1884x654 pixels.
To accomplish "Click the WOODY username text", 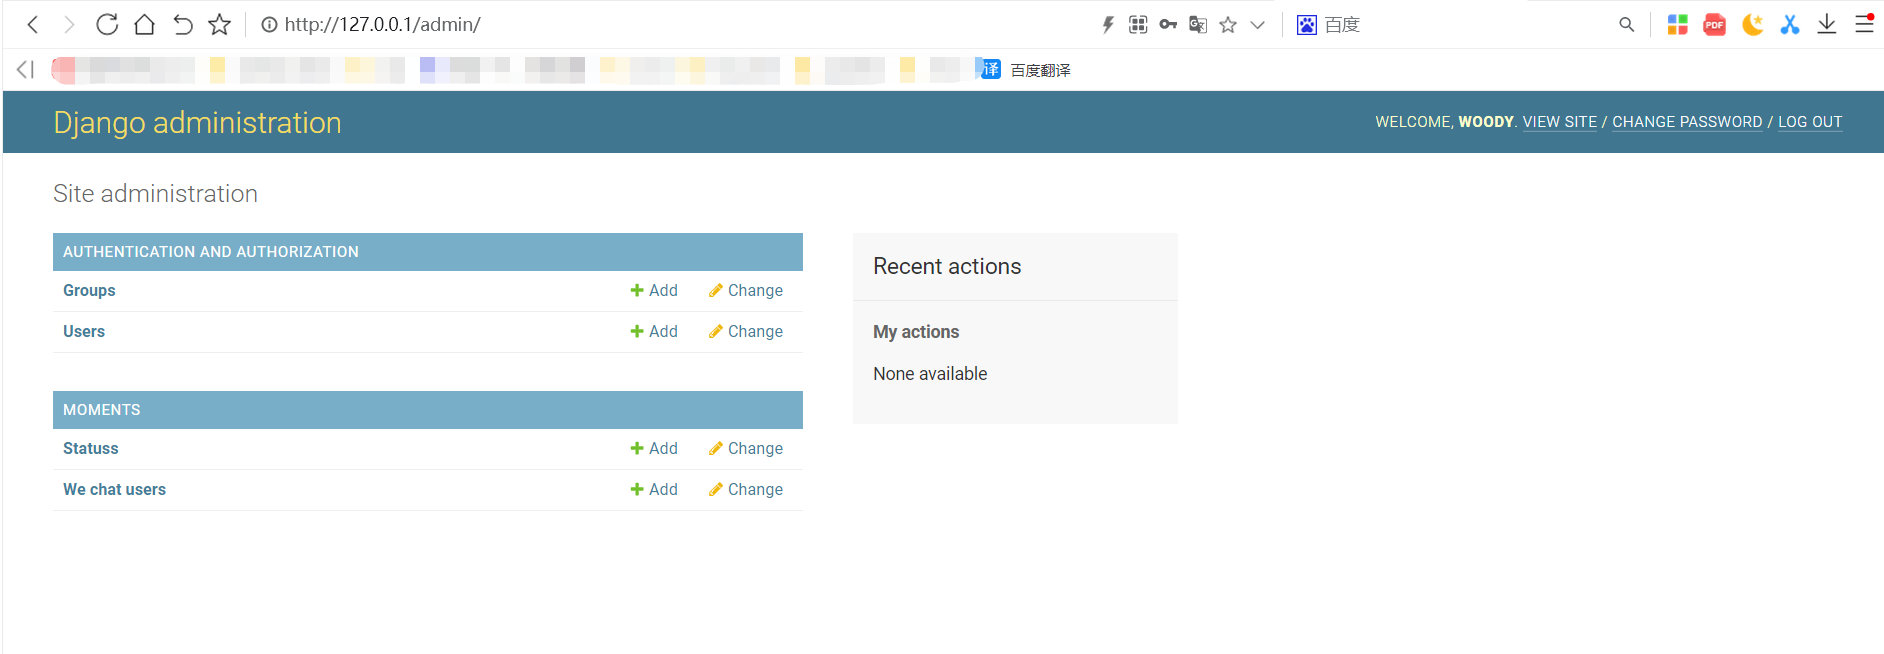I will [1486, 122].
